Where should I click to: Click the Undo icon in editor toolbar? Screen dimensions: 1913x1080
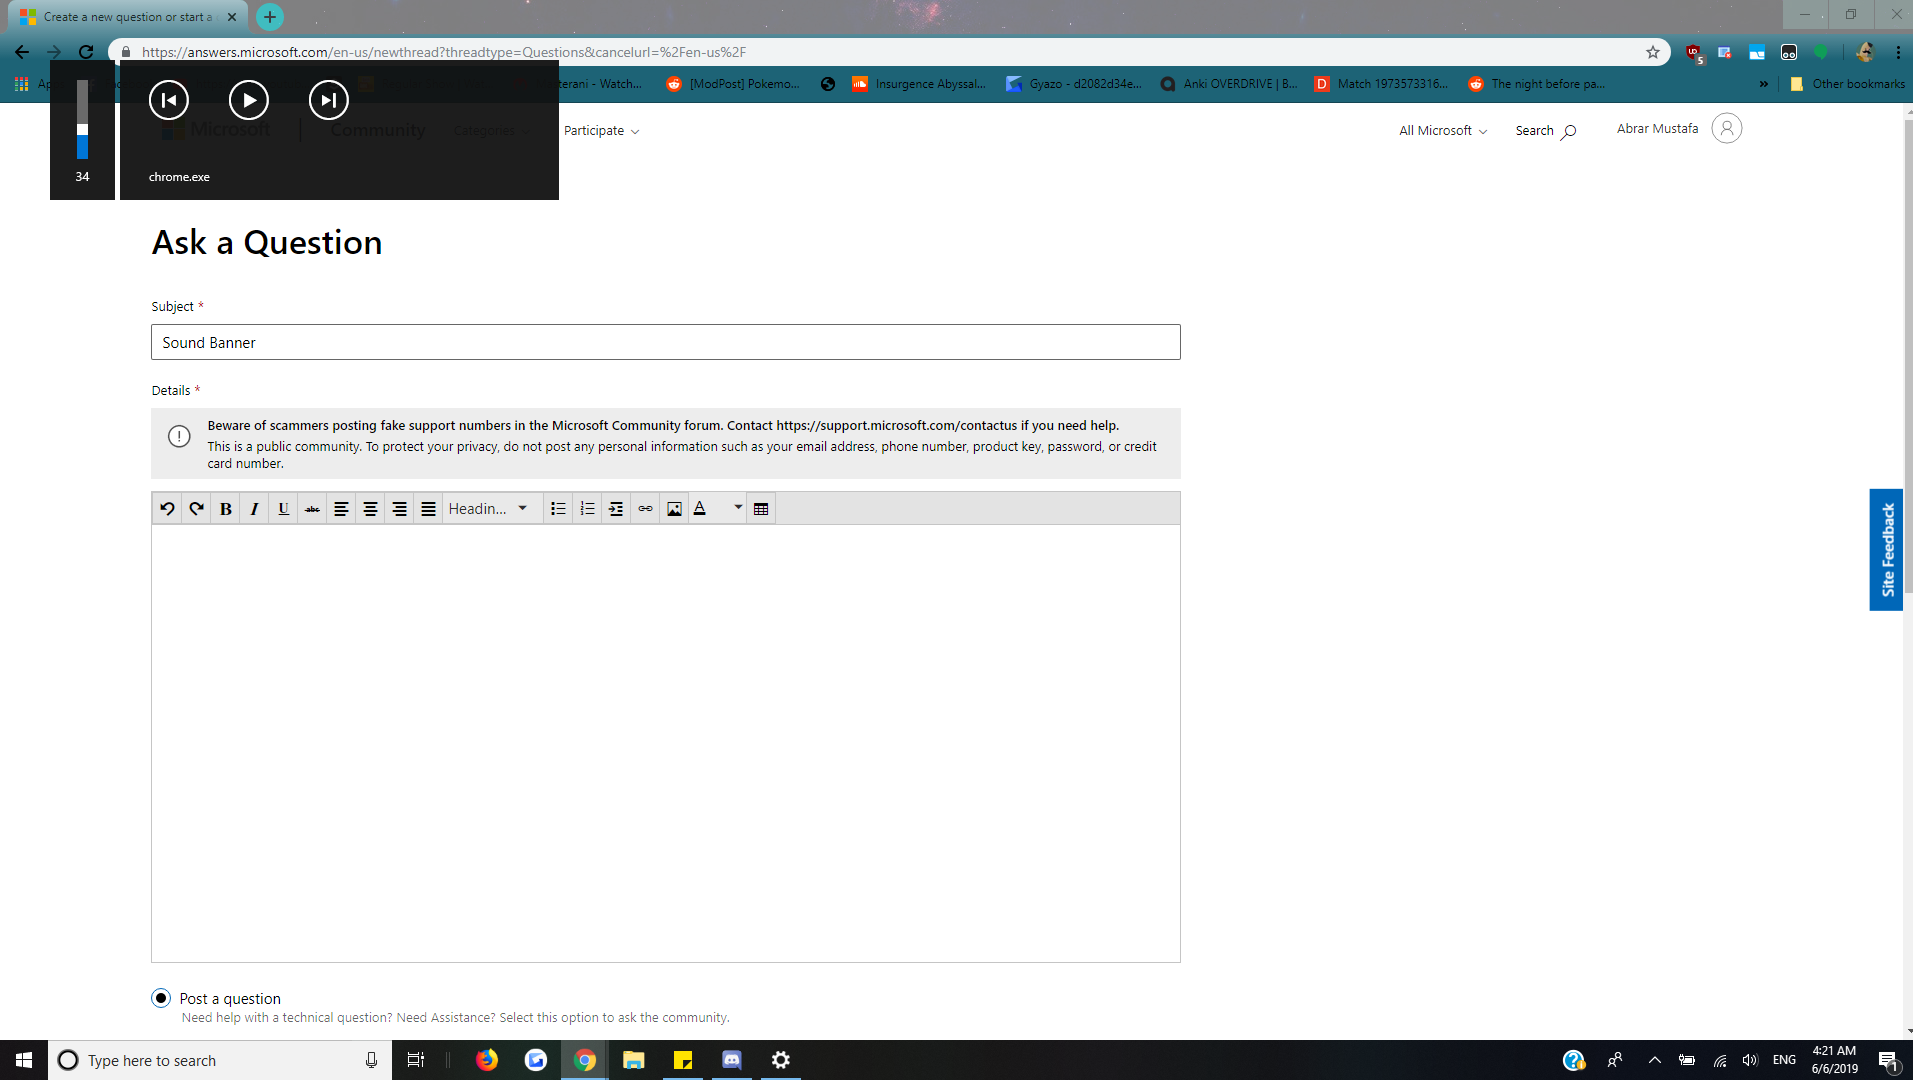(167, 508)
